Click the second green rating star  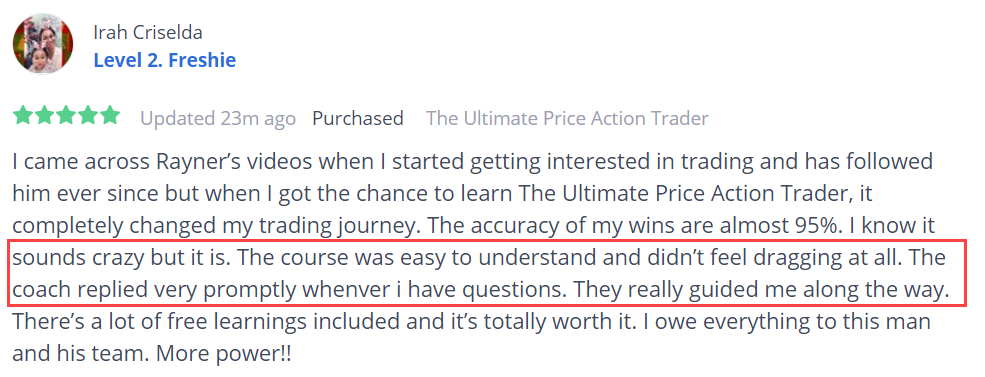[x=45, y=116]
